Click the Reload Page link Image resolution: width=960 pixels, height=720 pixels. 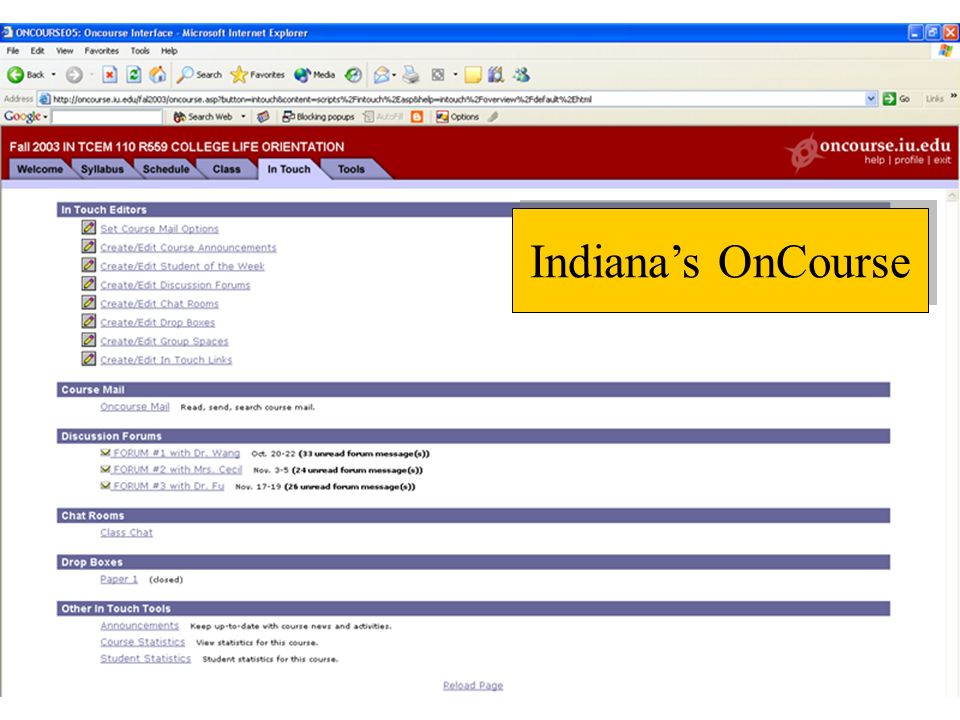click(x=473, y=686)
